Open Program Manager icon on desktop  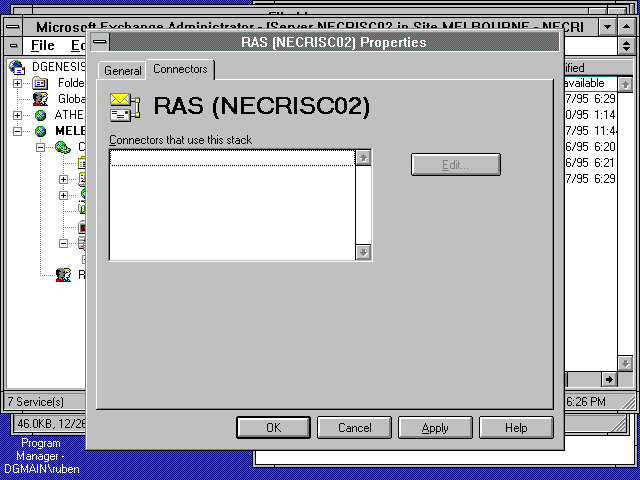[x=41, y=456]
